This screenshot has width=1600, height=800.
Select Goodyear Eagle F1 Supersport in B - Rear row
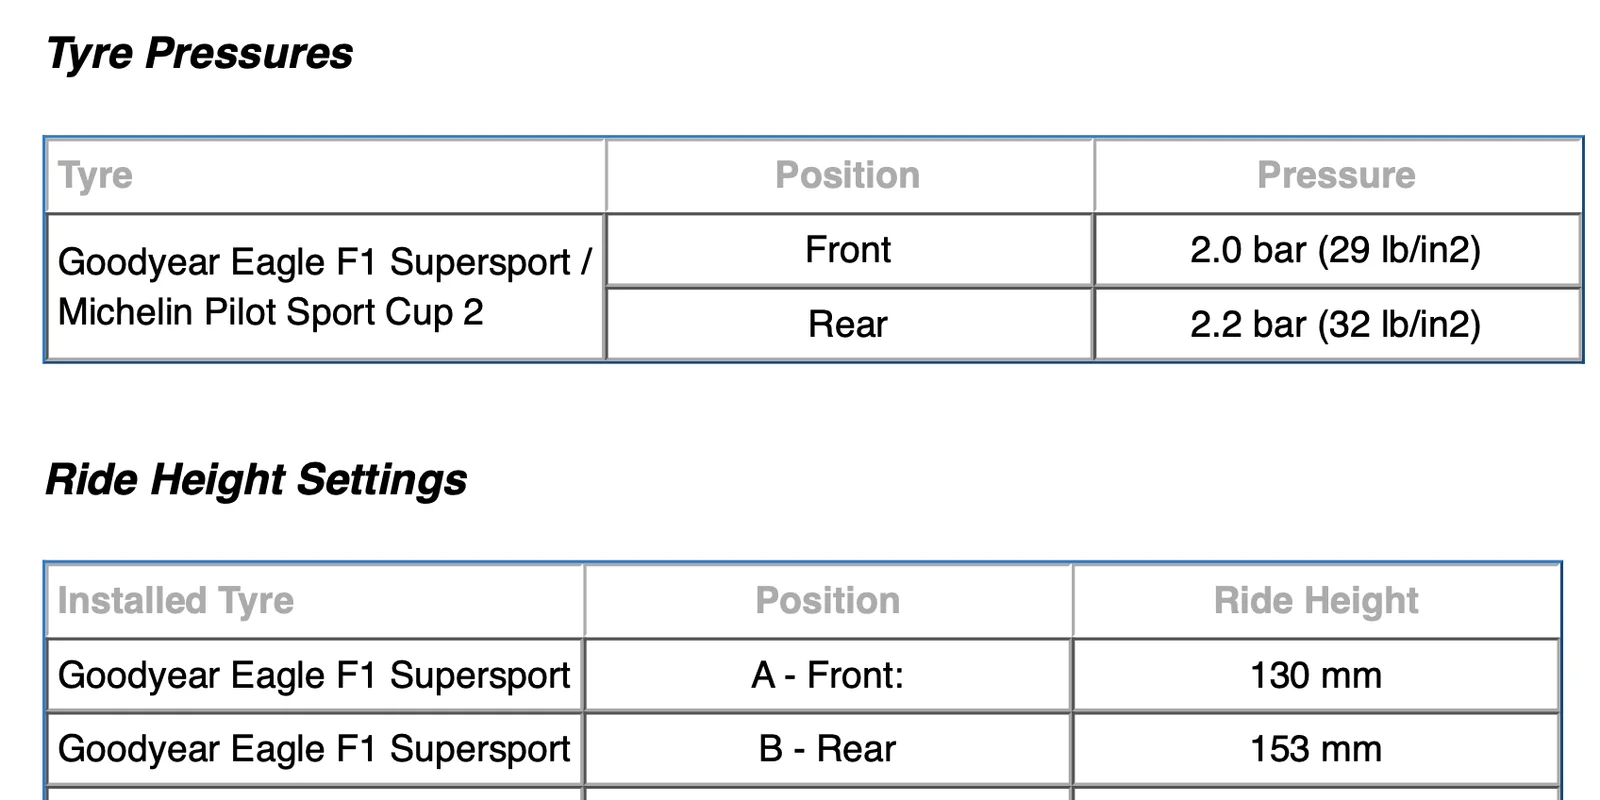tap(314, 749)
